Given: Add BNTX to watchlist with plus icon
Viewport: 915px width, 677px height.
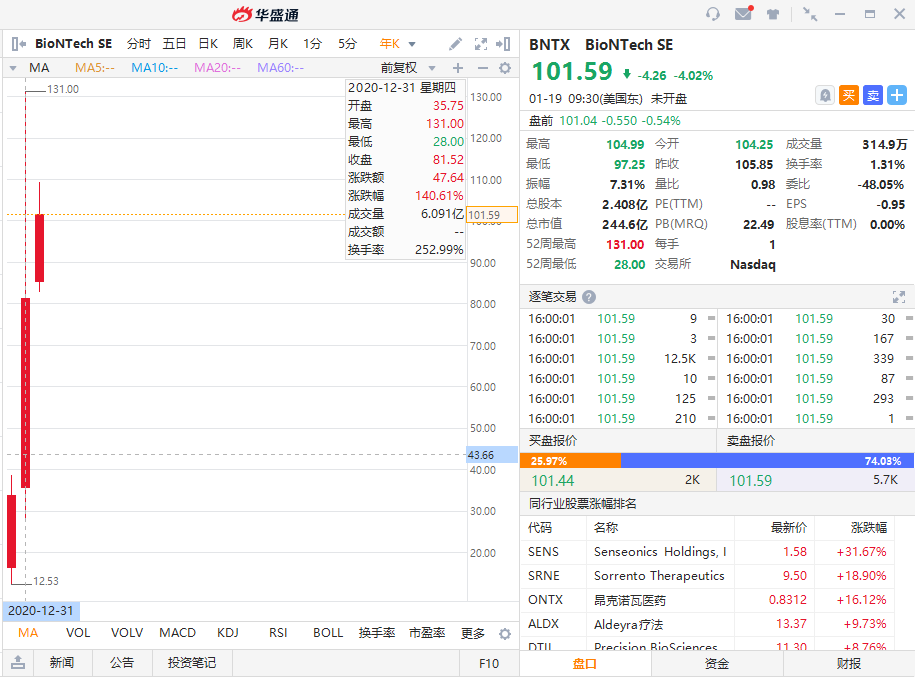Looking at the screenshot, I should pyautogui.click(x=897, y=95).
